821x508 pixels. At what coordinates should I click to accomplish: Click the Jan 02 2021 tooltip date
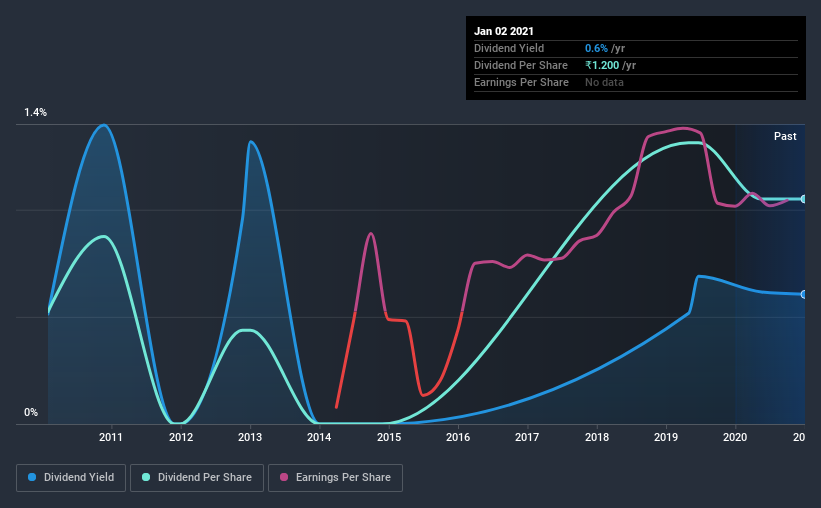pos(504,31)
